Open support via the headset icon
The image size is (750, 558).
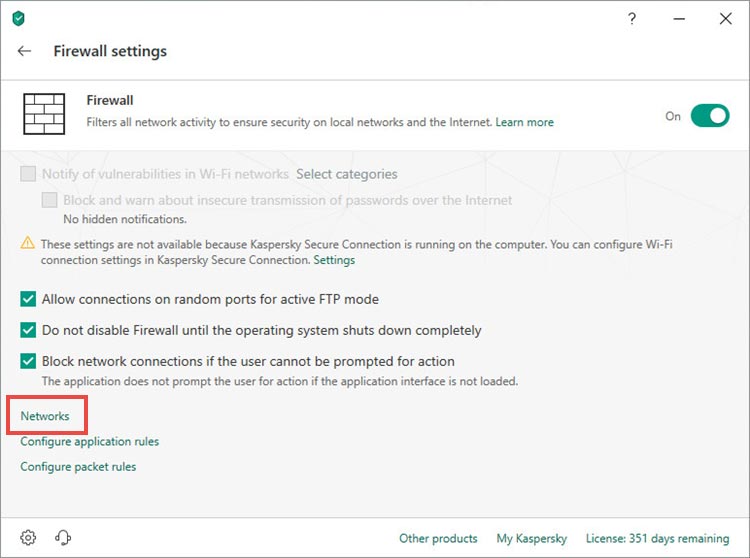pyautogui.click(x=63, y=537)
